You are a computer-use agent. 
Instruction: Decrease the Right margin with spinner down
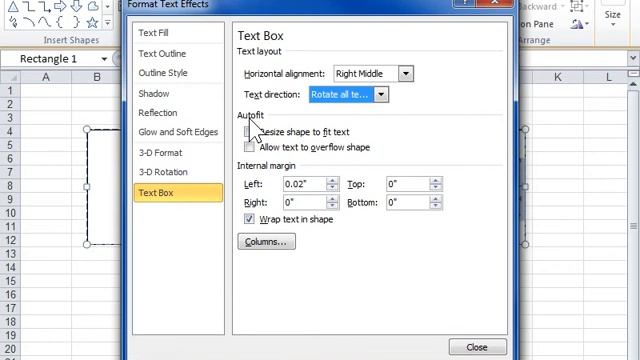point(332,206)
